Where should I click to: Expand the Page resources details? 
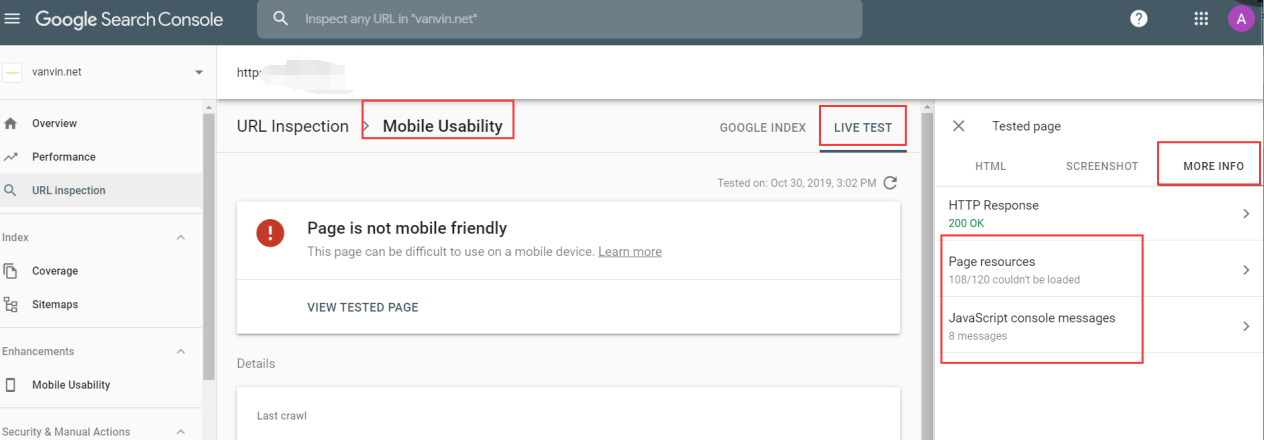1246,269
